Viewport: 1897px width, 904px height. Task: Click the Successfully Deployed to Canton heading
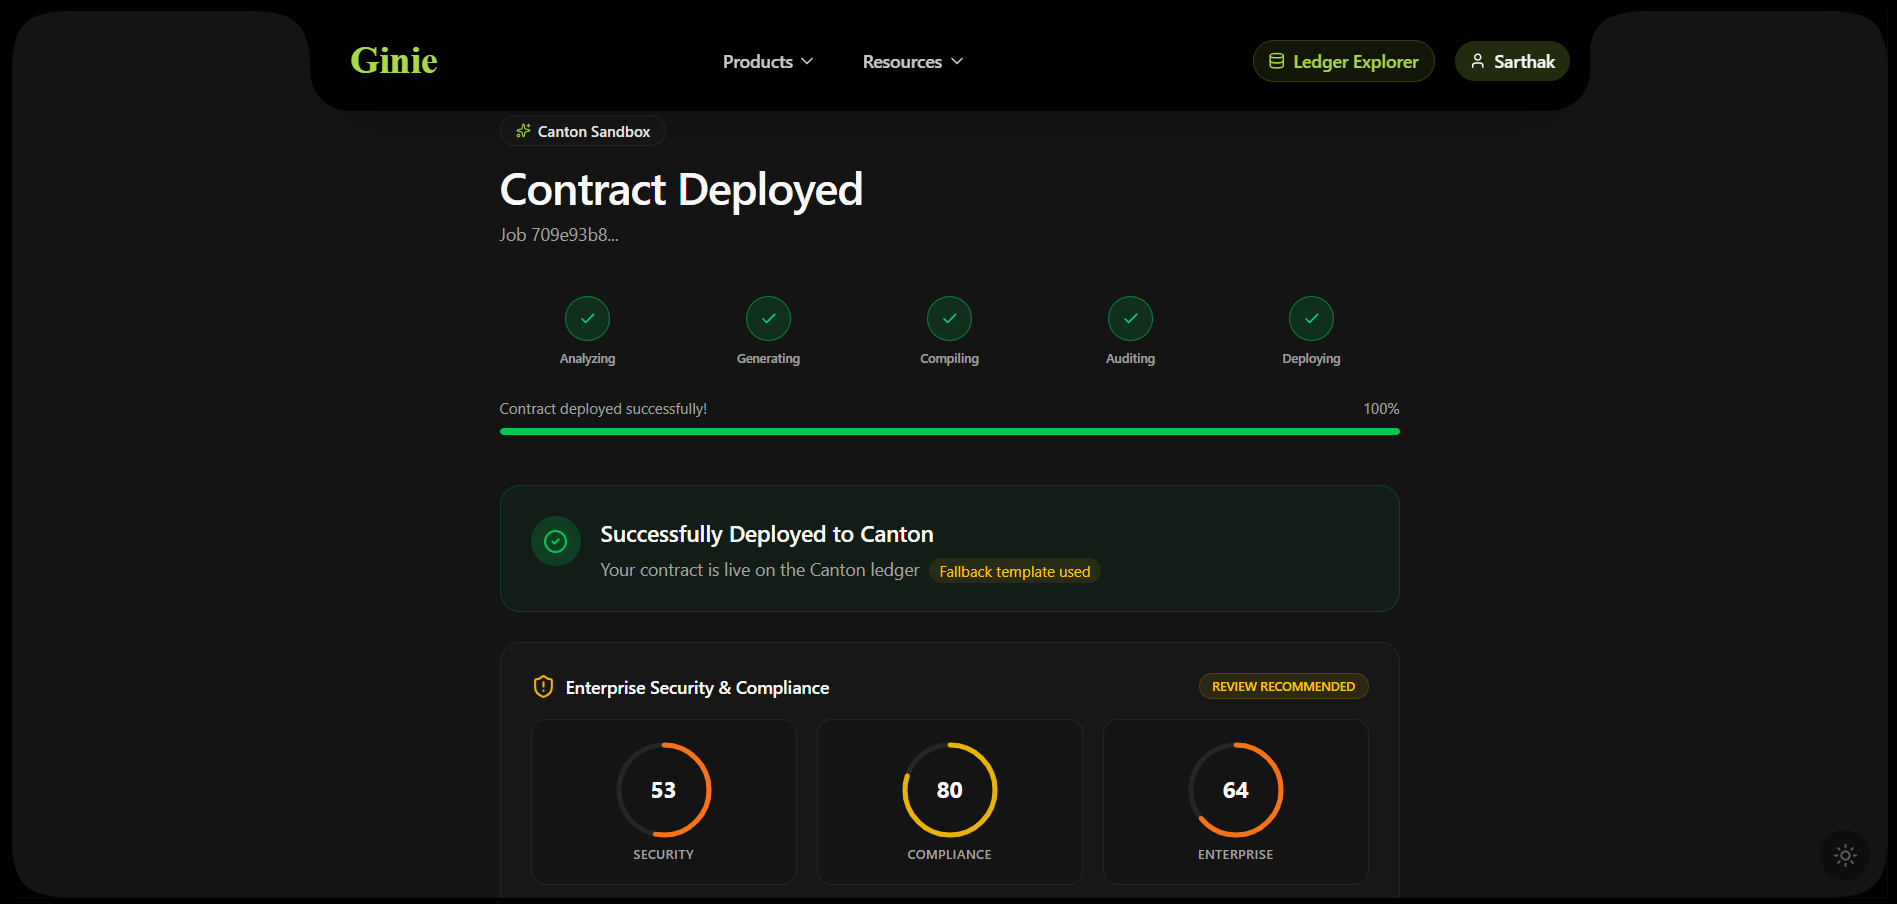click(x=767, y=535)
